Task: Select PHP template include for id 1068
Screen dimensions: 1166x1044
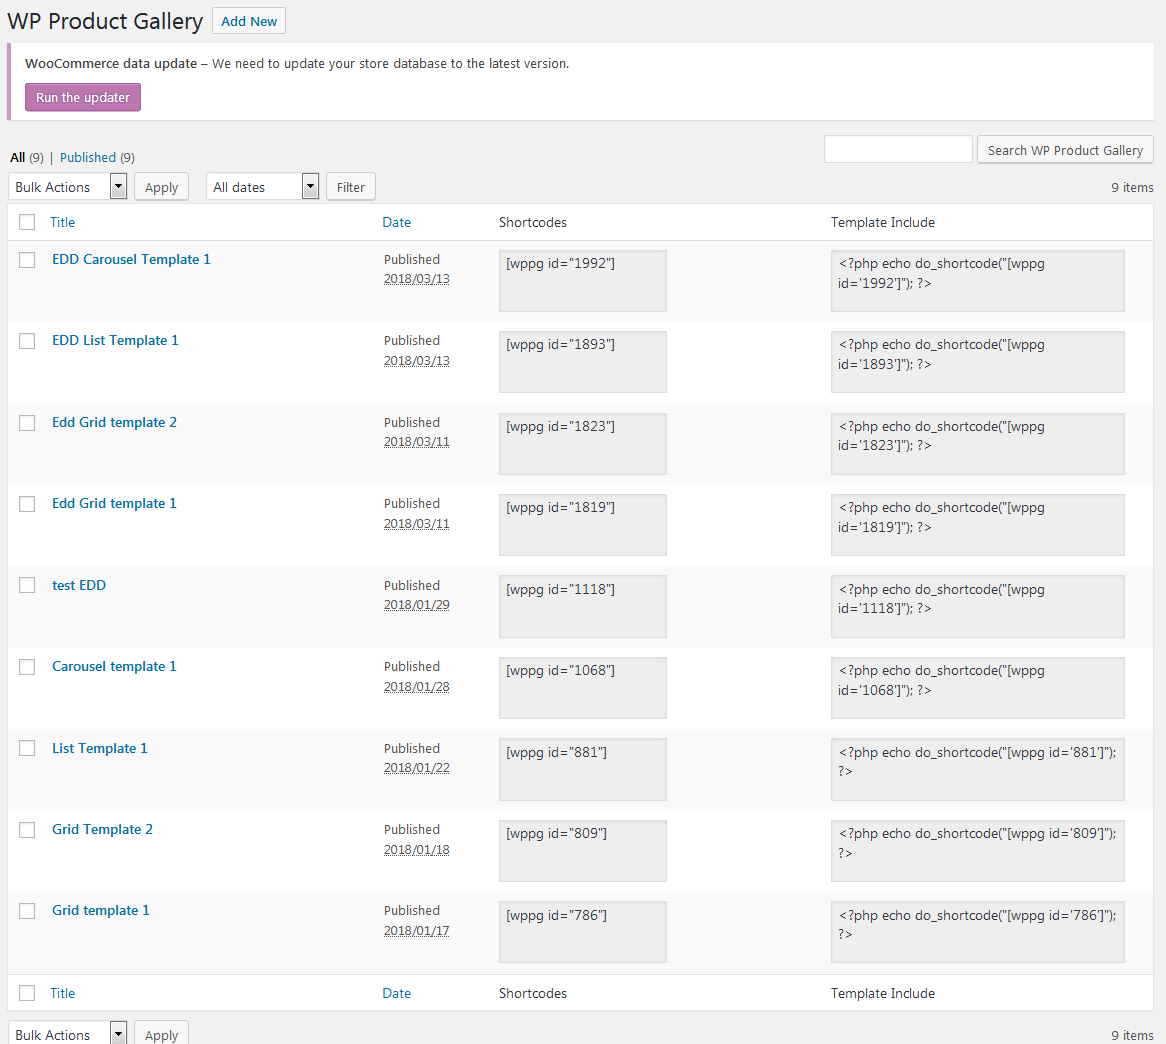Action: pos(977,687)
